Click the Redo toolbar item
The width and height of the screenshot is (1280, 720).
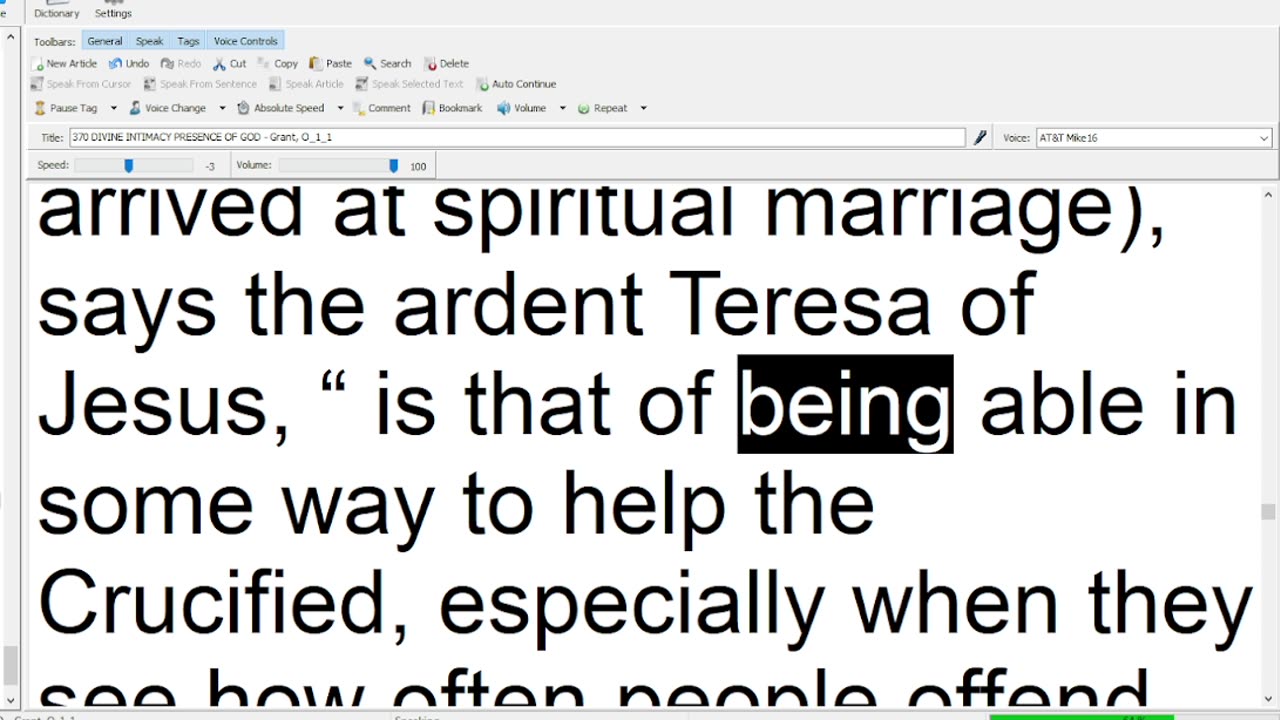click(x=181, y=63)
